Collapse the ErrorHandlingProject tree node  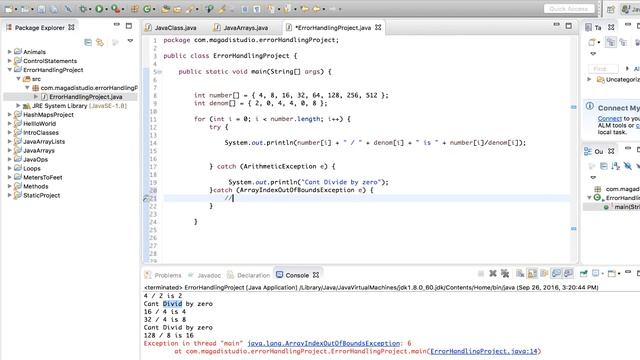click(9, 70)
